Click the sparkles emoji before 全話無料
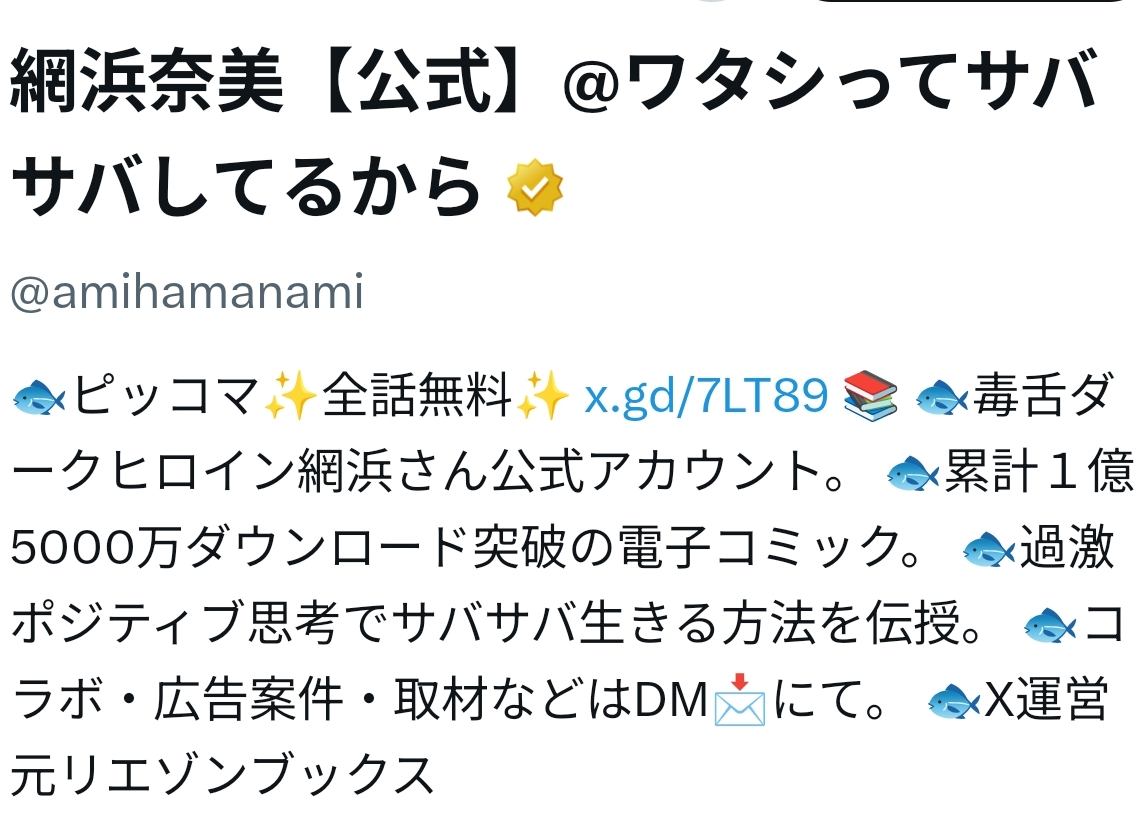The width and height of the screenshot is (1145, 822). coord(291,395)
